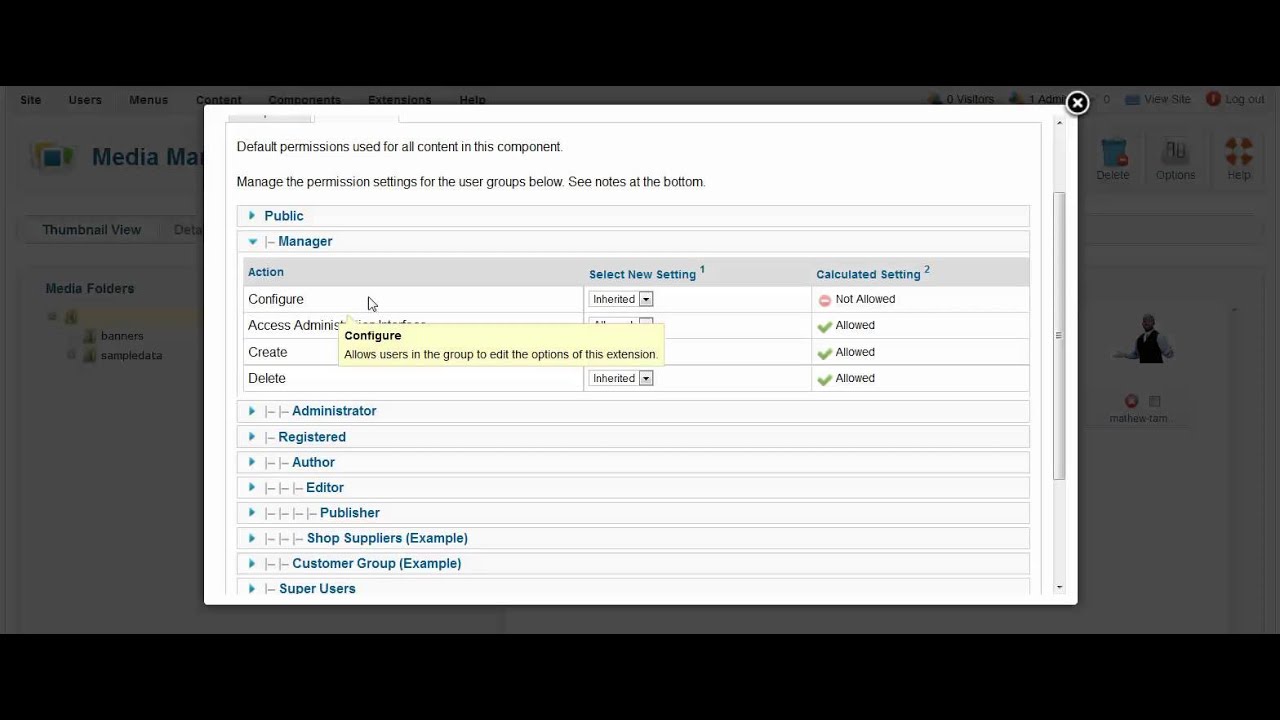The width and height of the screenshot is (1280, 720).
Task: Open the Help menu in the top bar
Action: coord(472,100)
